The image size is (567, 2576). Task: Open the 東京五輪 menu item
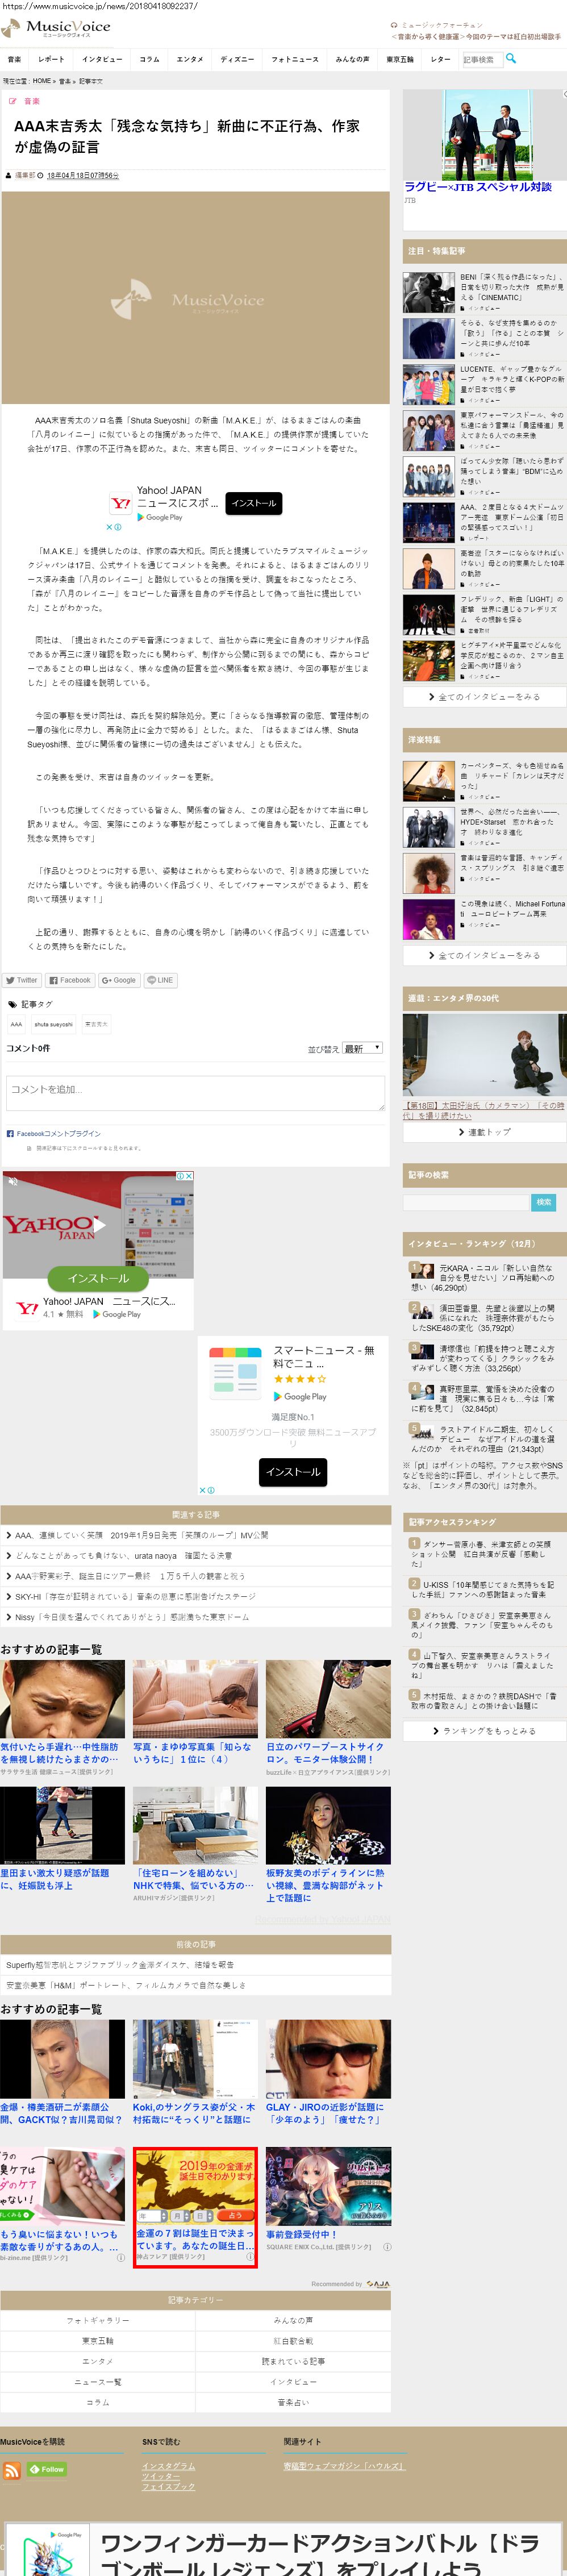(x=400, y=59)
